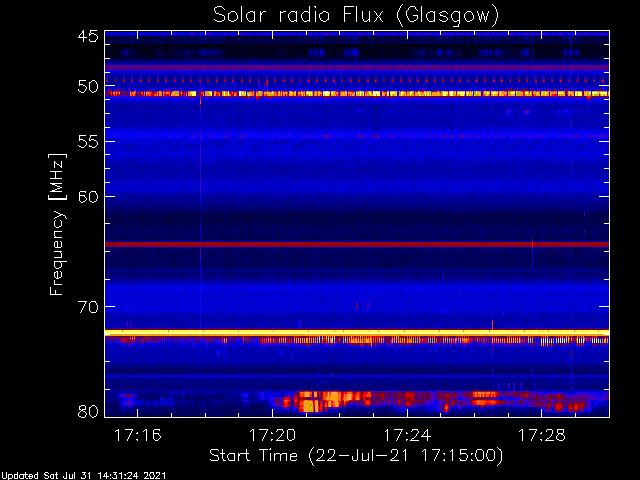Click the 60 frequency tick label

[x=88, y=197]
